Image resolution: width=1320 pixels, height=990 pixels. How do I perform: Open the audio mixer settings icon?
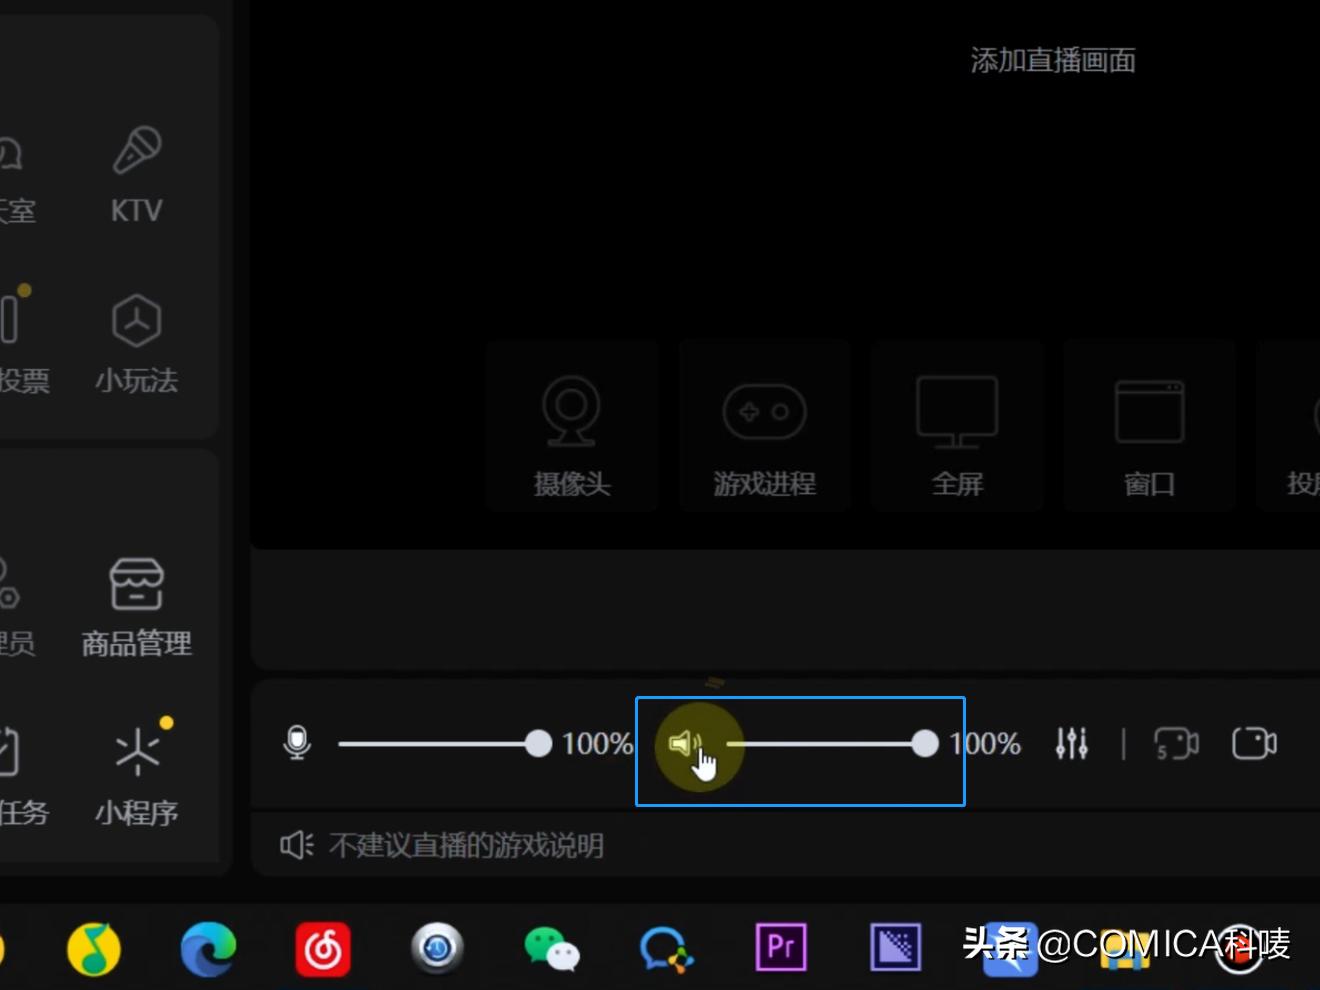(1071, 744)
